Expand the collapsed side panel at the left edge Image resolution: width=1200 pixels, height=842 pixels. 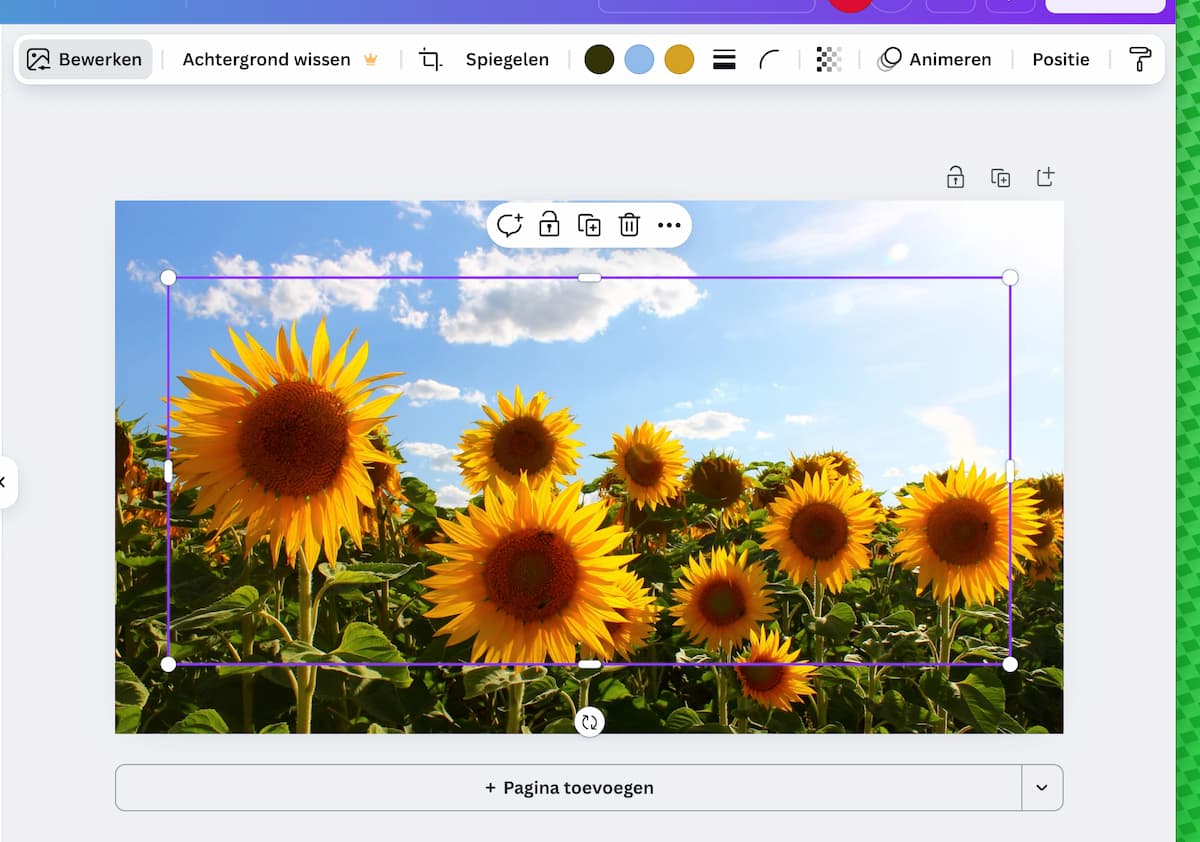5,482
